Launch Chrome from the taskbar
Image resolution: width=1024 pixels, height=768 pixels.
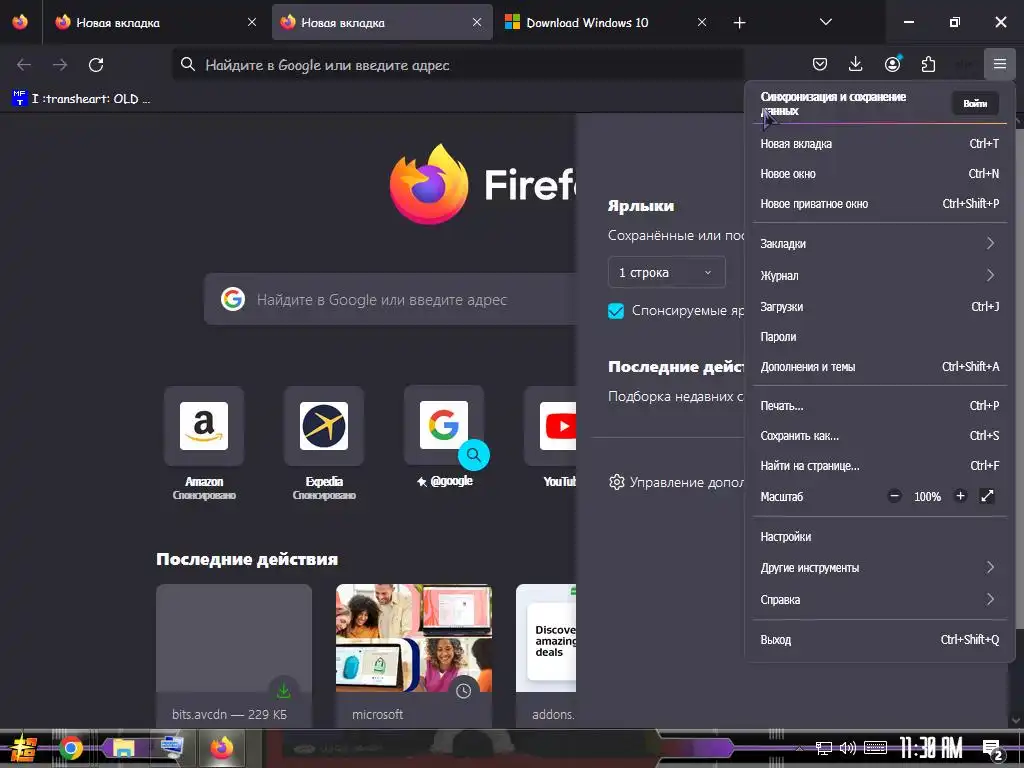pyautogui.click(x=71, y=748)
